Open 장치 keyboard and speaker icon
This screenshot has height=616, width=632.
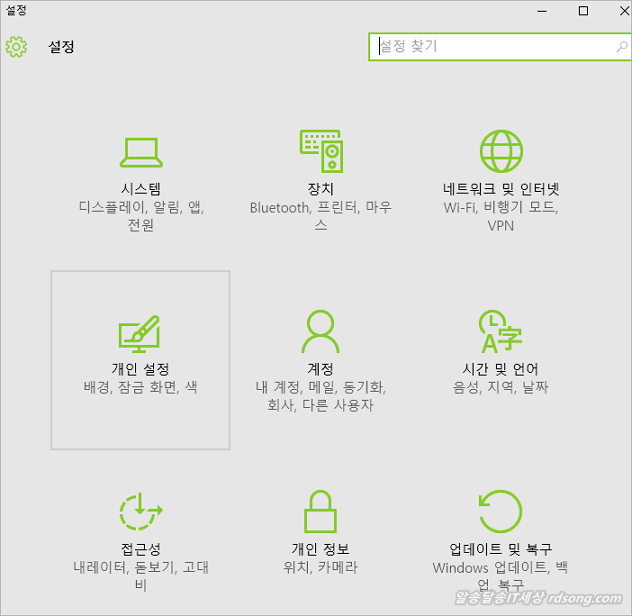[x=321, y=152]
